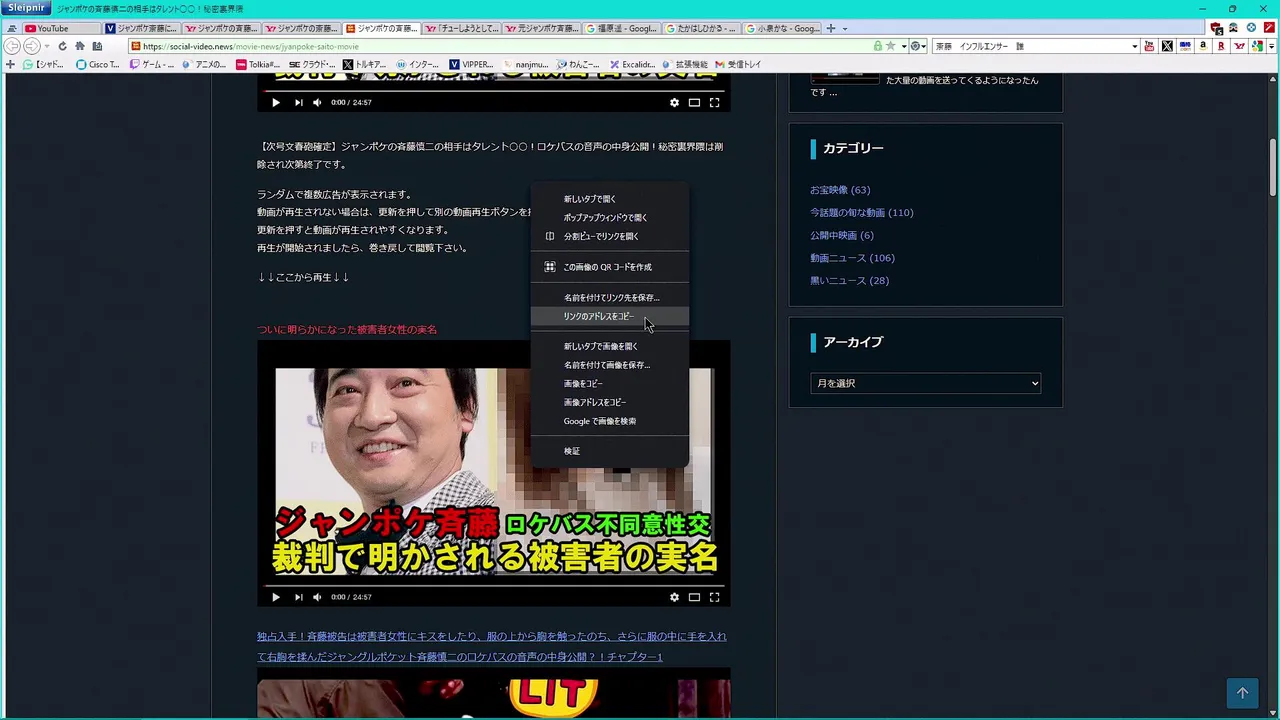Expand the search engine overflow menu
The image size is (1280, 720).
pos(1270,46)
